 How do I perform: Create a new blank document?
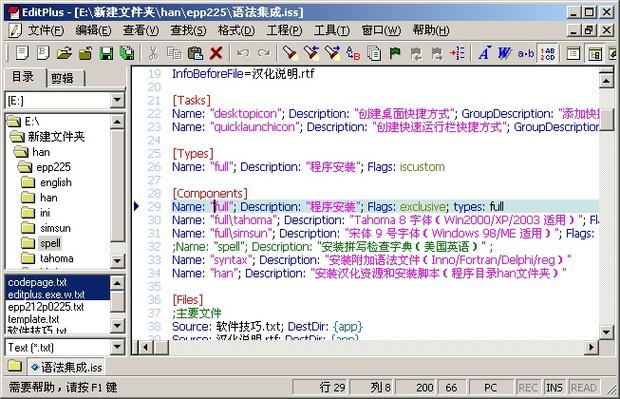[x=22, y=53]
